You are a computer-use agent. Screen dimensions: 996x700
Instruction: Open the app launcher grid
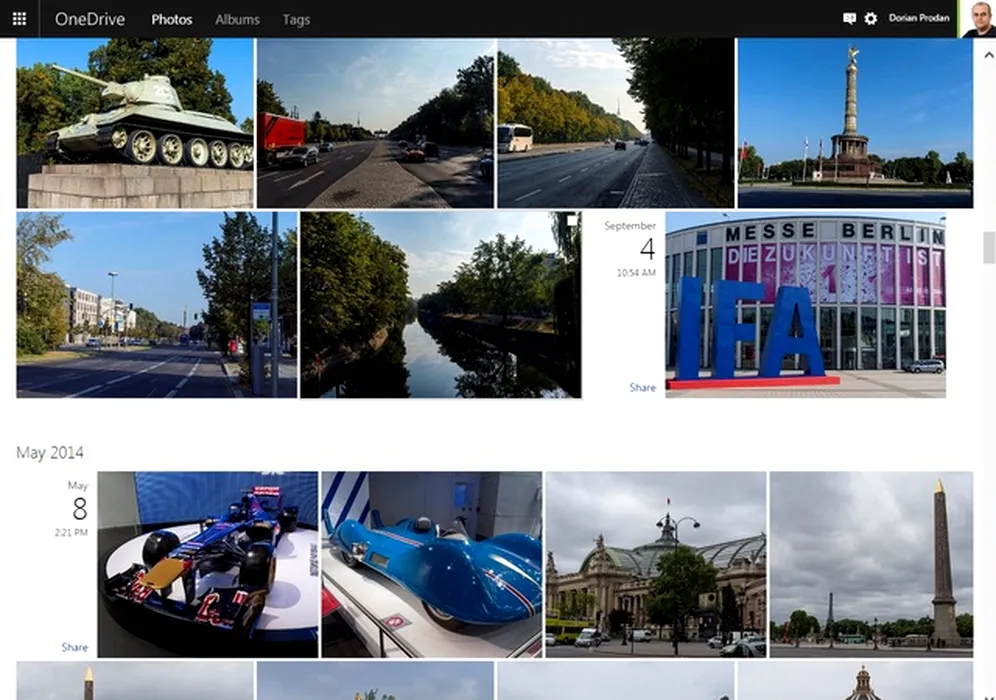19,19
